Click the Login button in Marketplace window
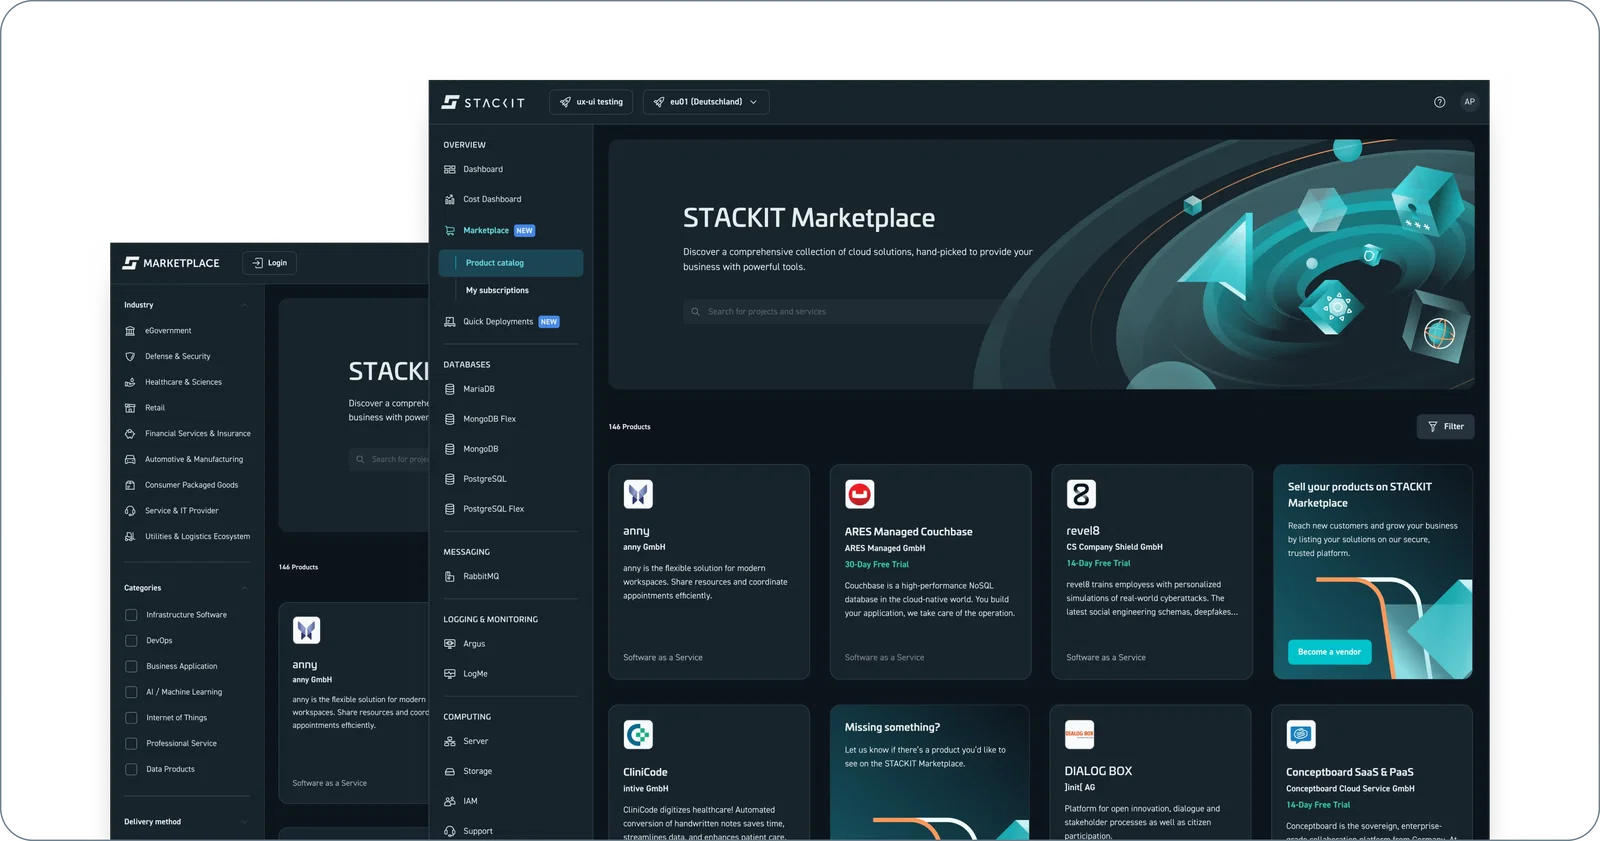 (x=270, y=263)
